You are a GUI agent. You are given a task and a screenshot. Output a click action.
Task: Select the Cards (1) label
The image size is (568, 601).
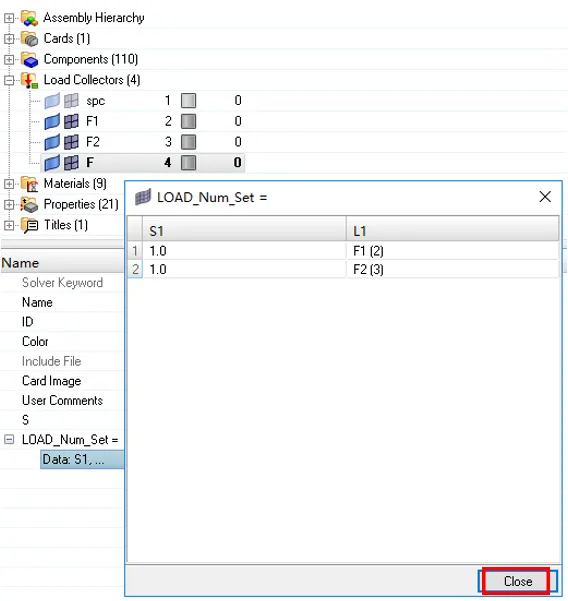click(67, 39)
